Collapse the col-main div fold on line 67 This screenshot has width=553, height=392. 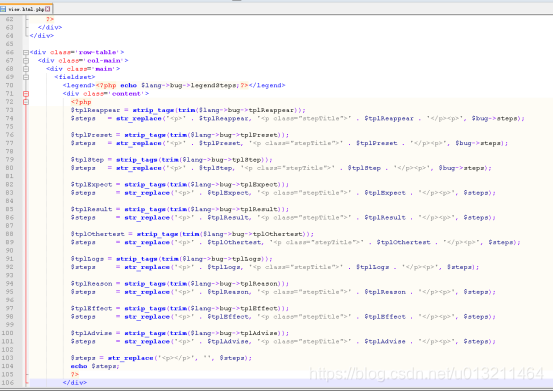click(x=26, y=60)
